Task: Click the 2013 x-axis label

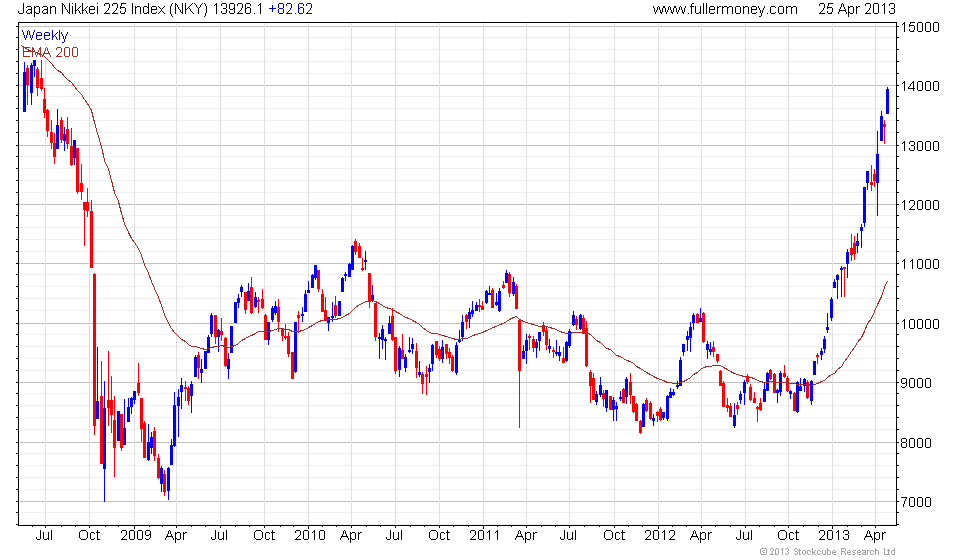Action: pyautogui.click(x=834, y=535)
